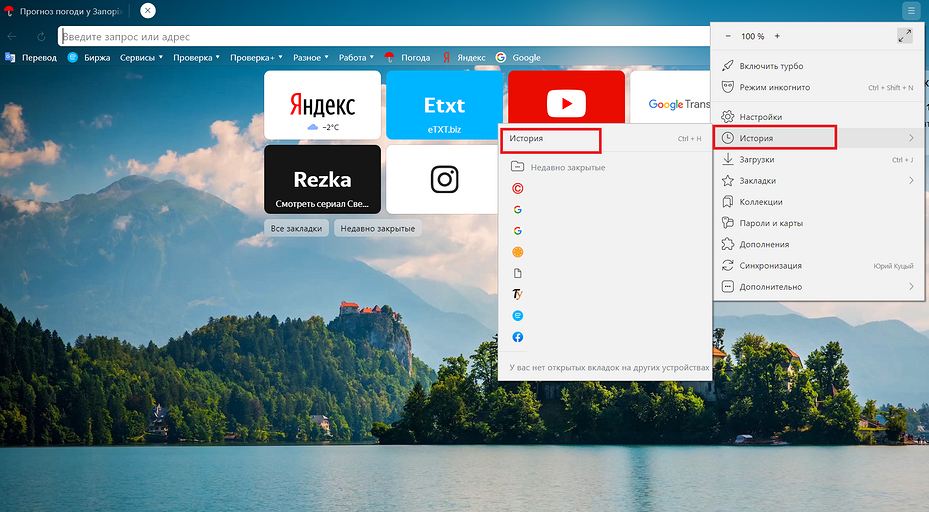Open second Google history entry icon

pos(518,231)
